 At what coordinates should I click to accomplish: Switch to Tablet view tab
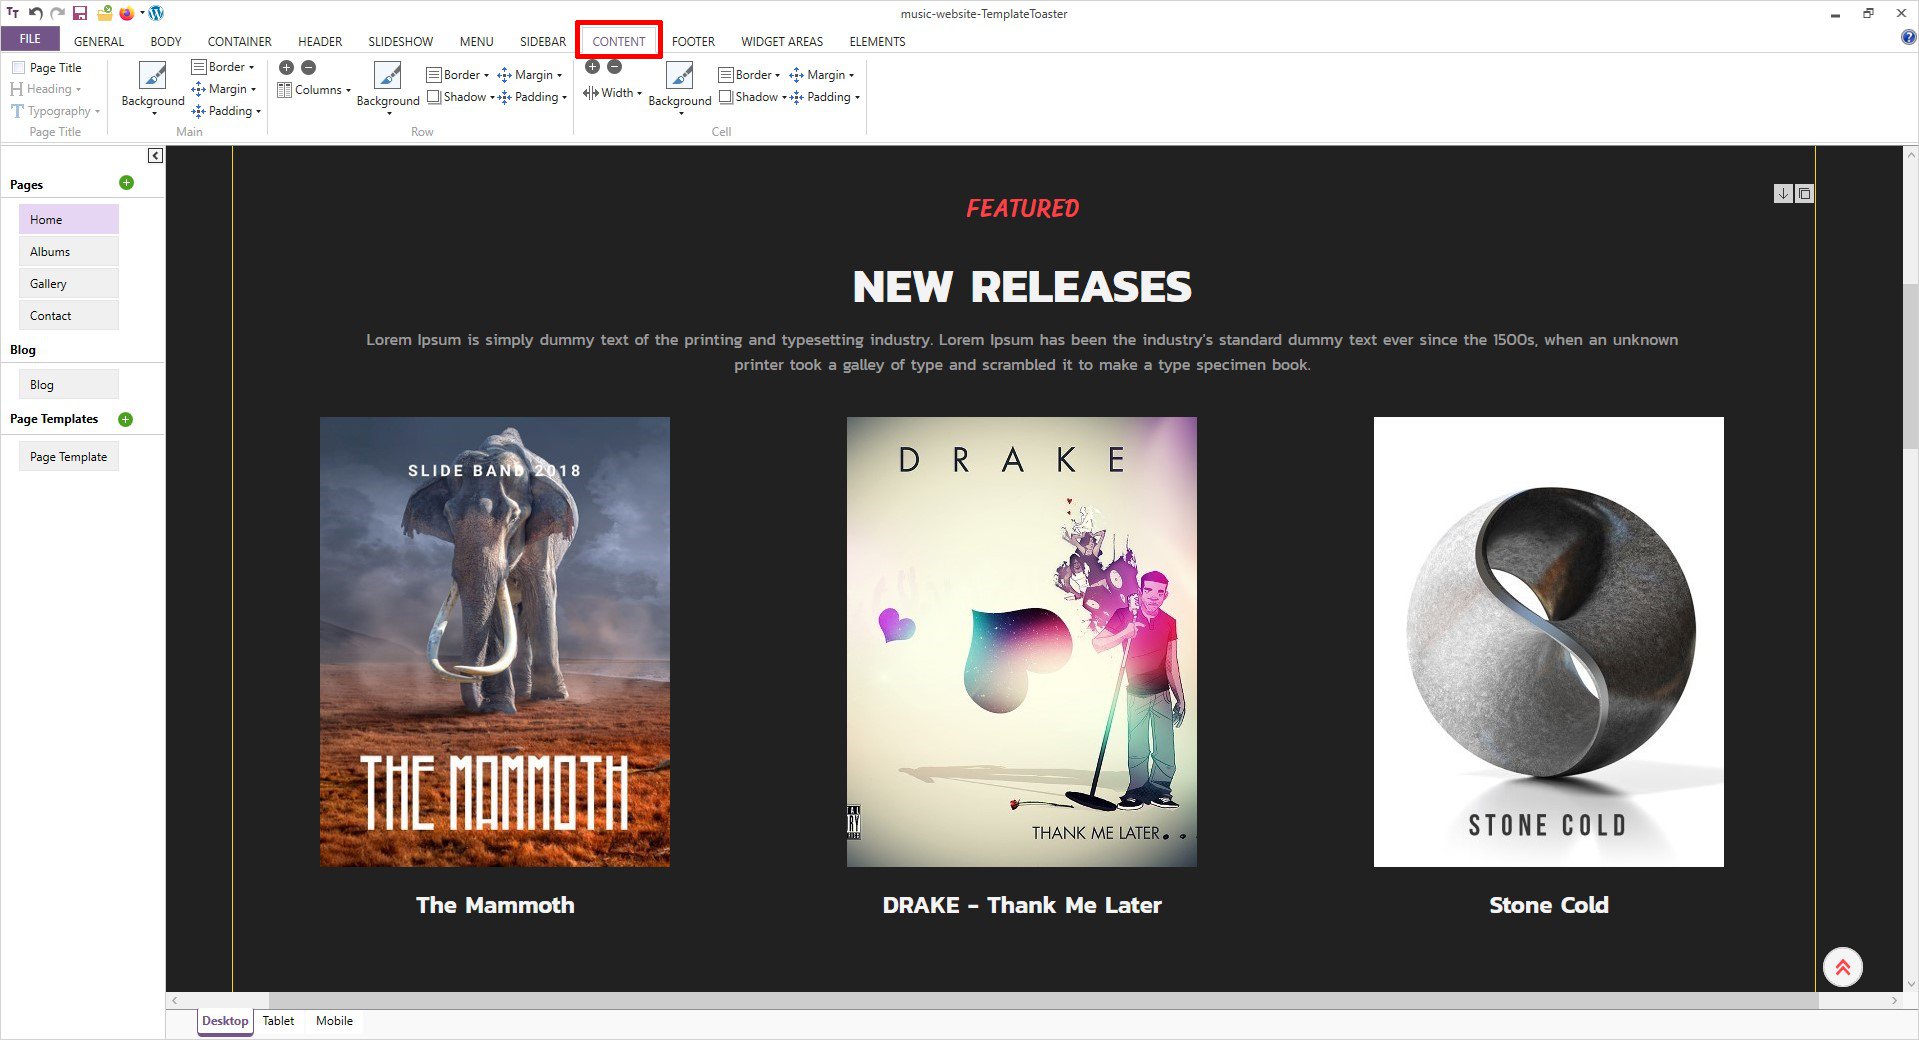[278, 1021]
